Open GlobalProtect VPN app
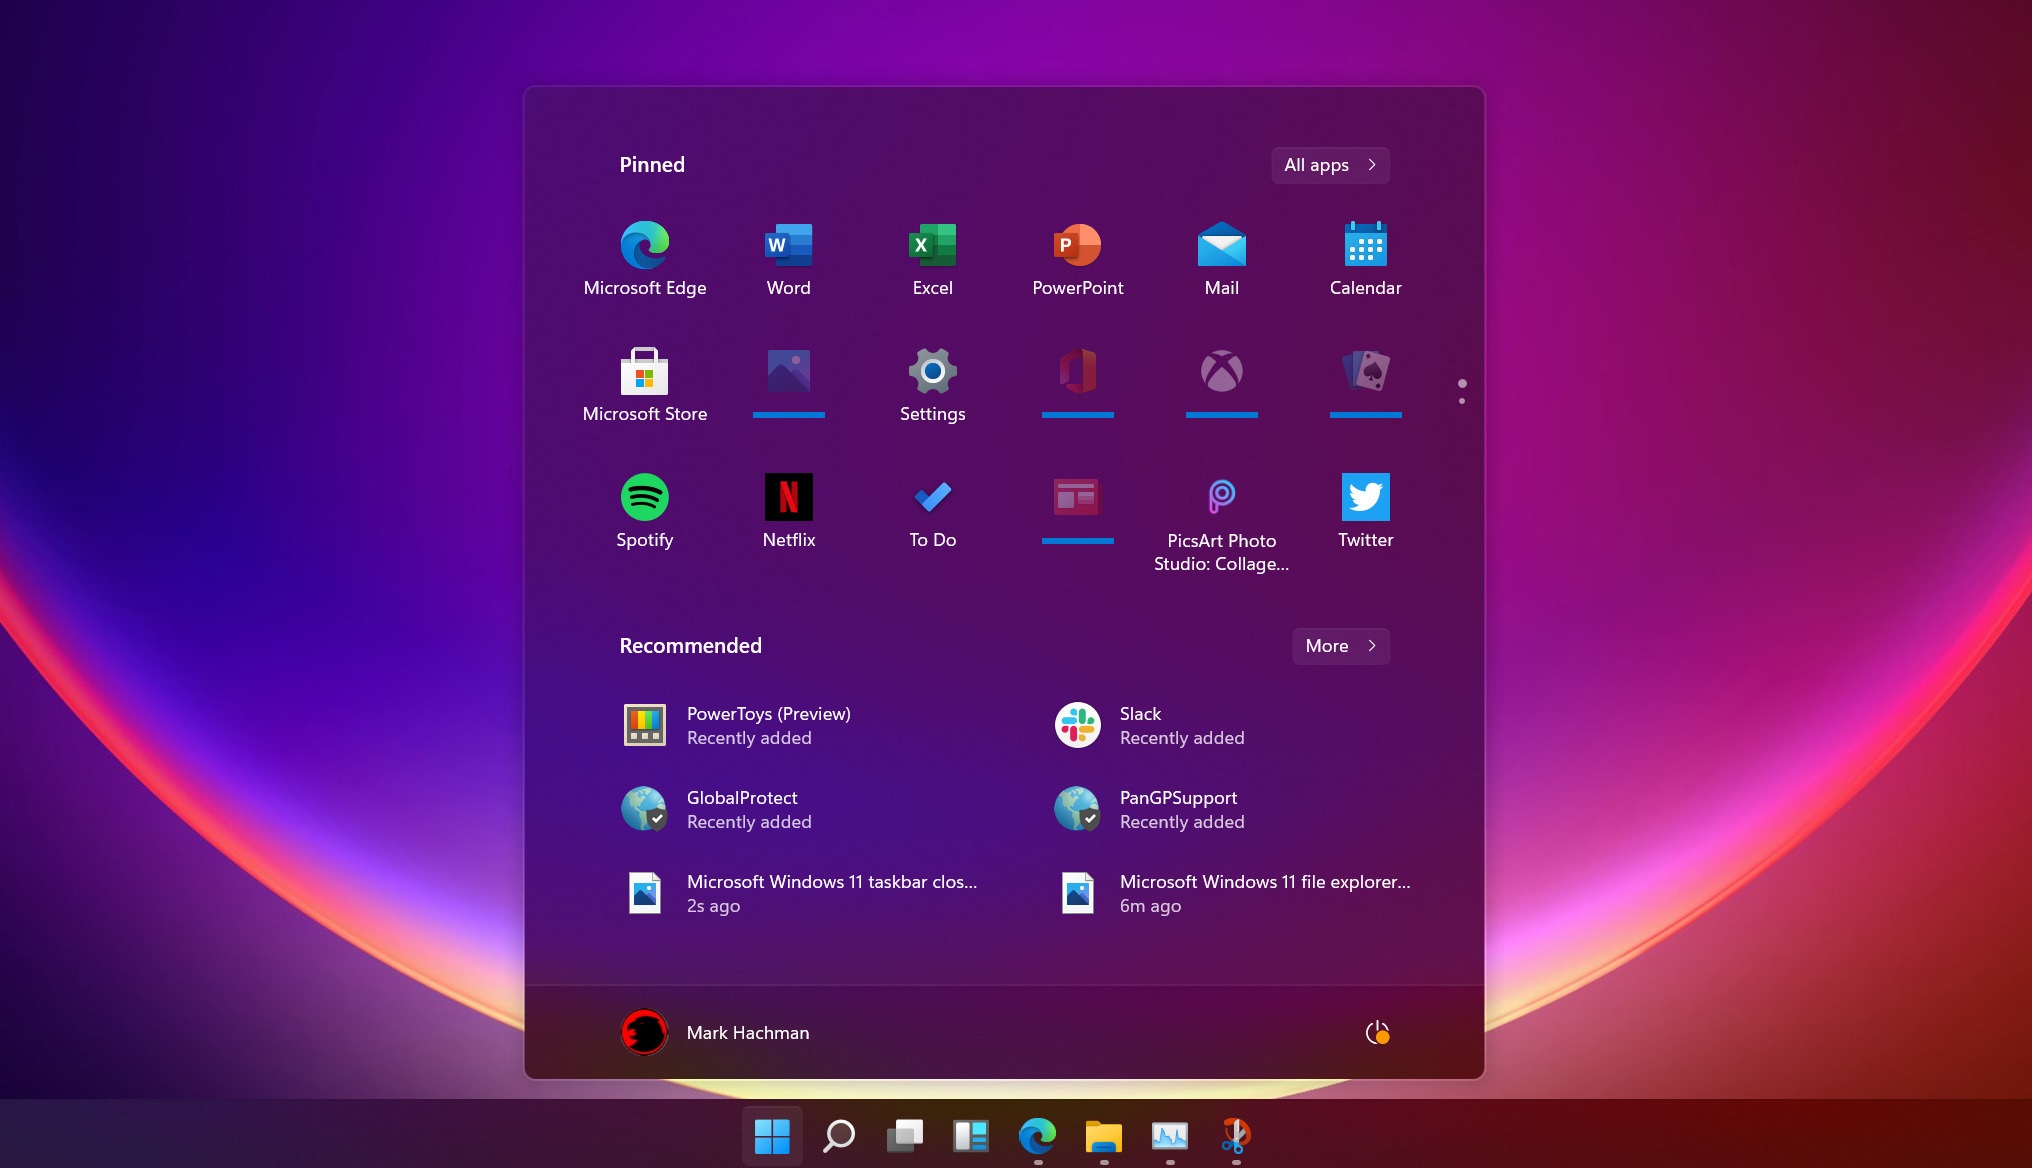The width and height of the screenshot is (2032, 1168). pyautogui.click(x=740, y=808)
